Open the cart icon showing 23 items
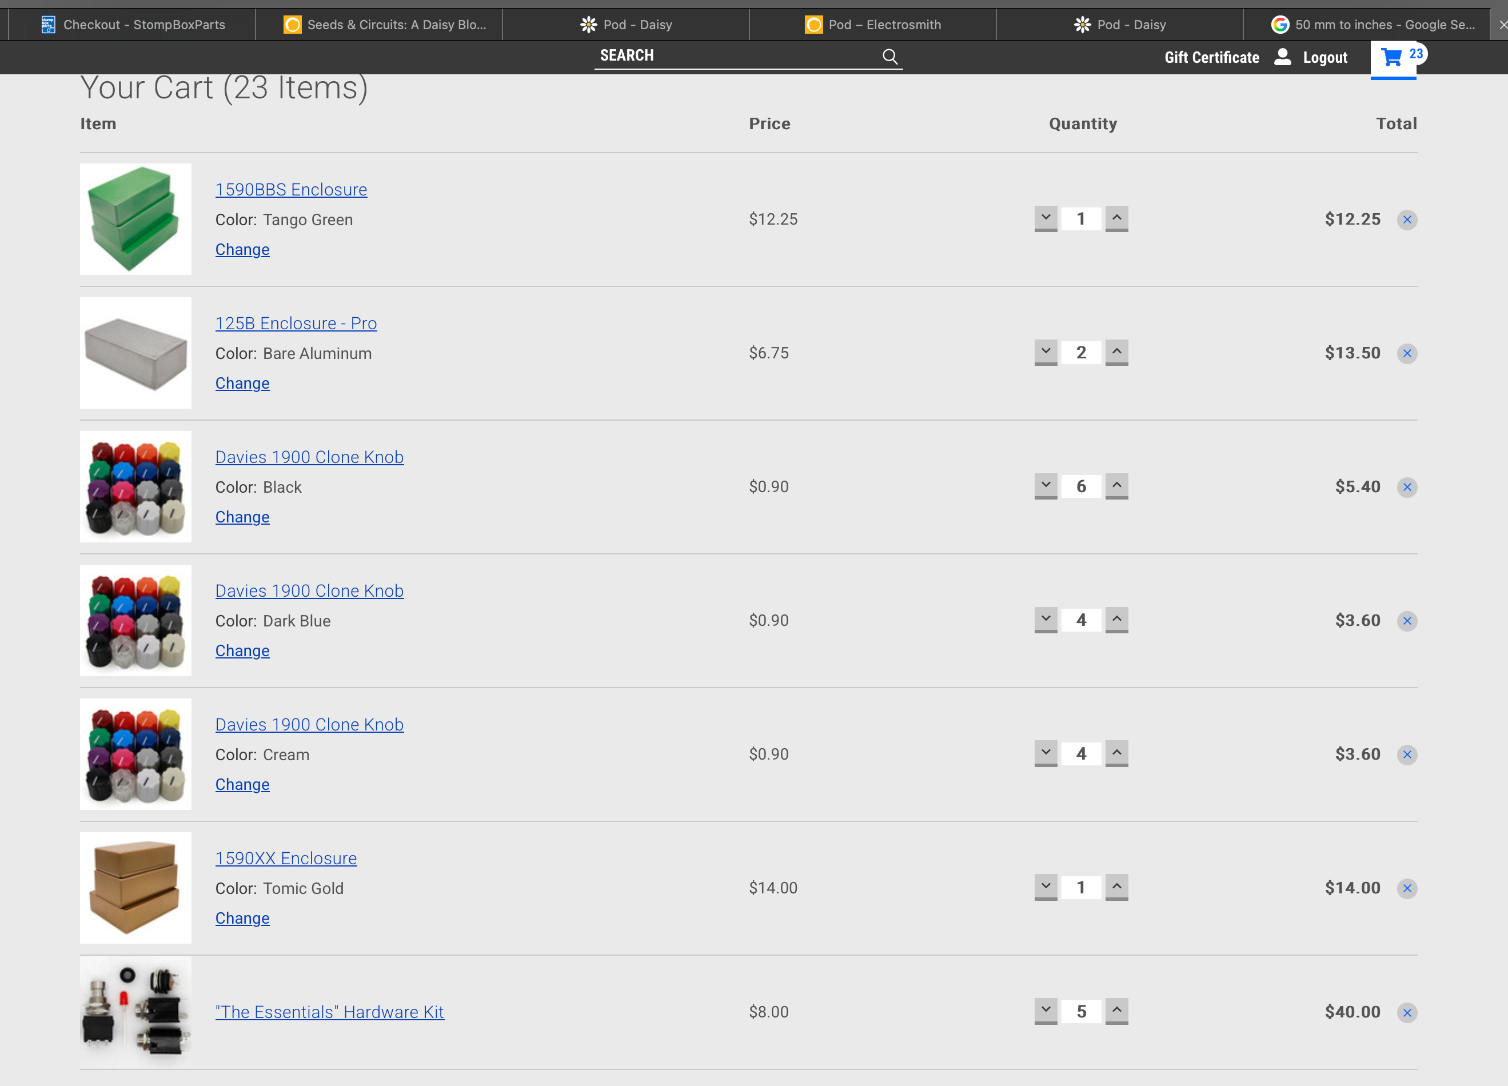This screenshot has height=1086, width=1508. click(x=1393, y=58)
